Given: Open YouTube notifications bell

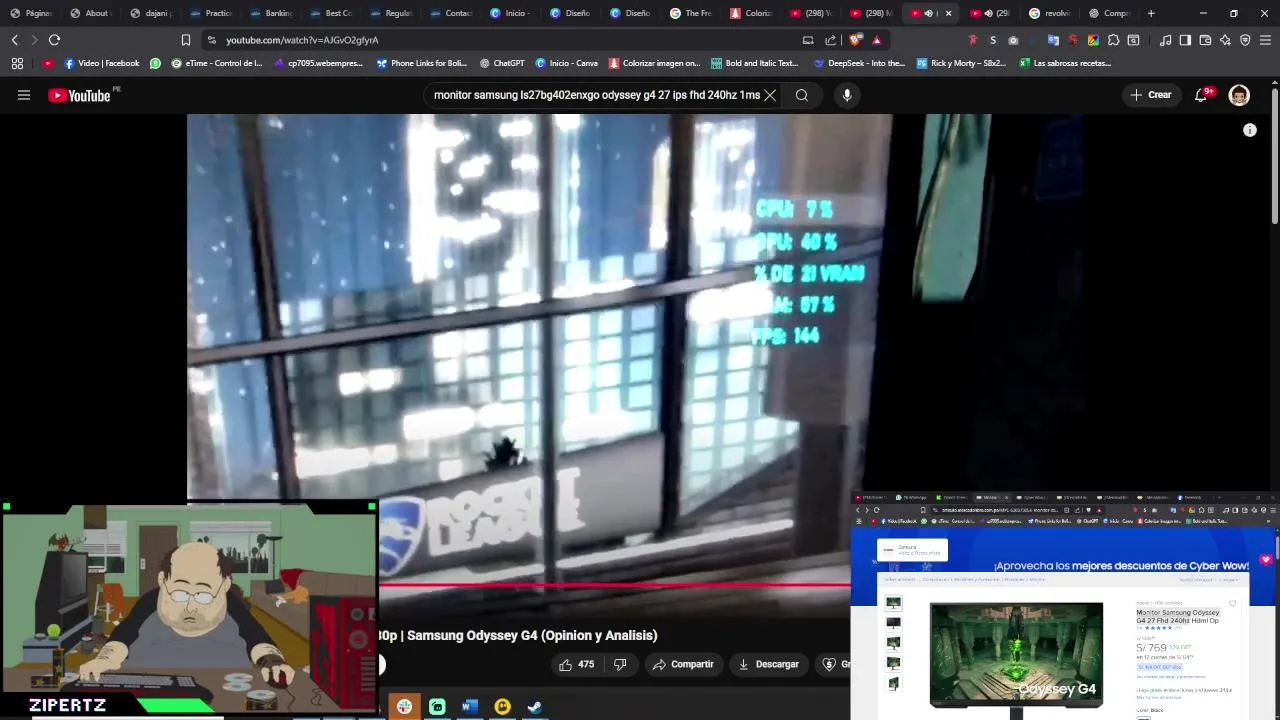Looking at the screenshot, I should (x=1202, y=95).
